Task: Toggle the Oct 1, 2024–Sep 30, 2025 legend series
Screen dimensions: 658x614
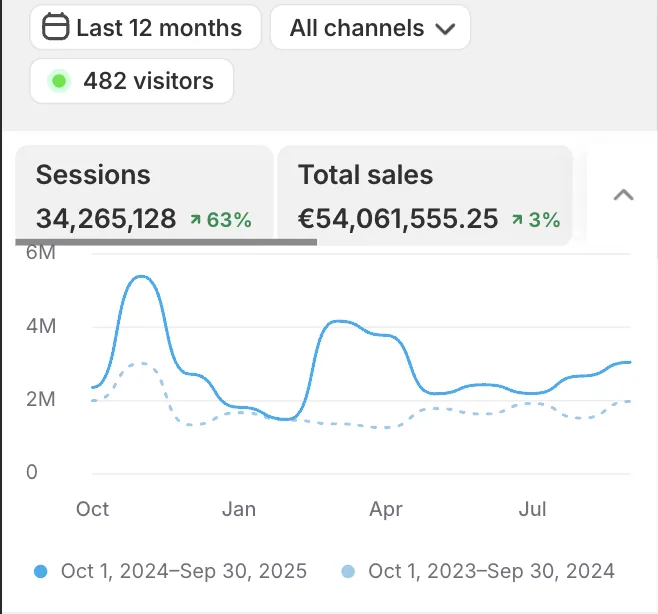Action: (170, 571)
